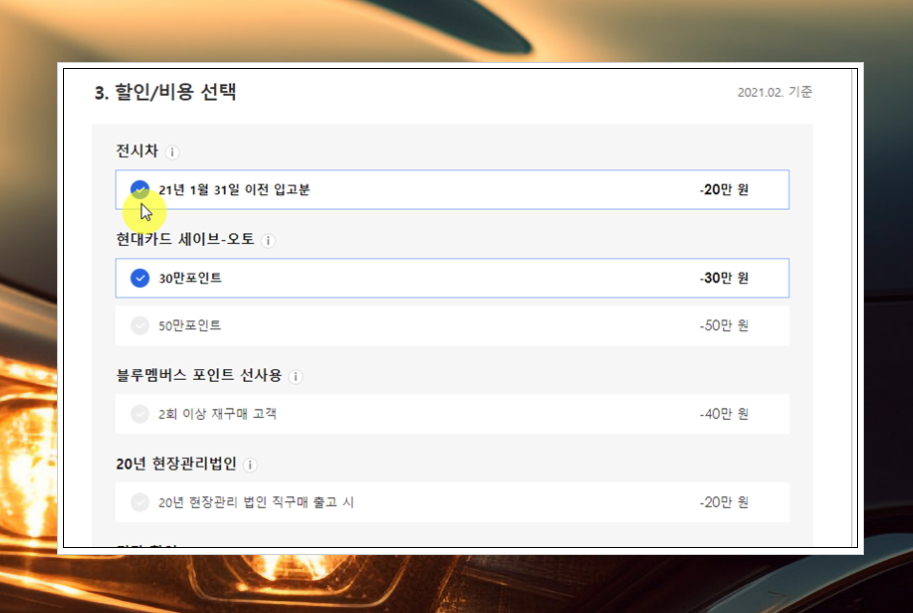Click the 3. 할인/비용 선택 heading

(x=165, y=93)
